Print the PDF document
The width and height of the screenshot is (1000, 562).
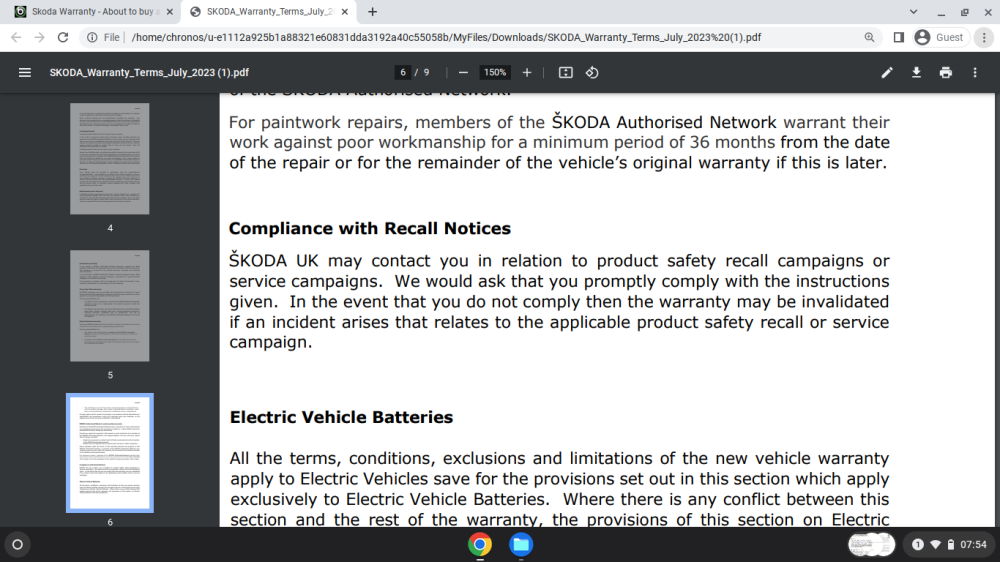point(946,73)
